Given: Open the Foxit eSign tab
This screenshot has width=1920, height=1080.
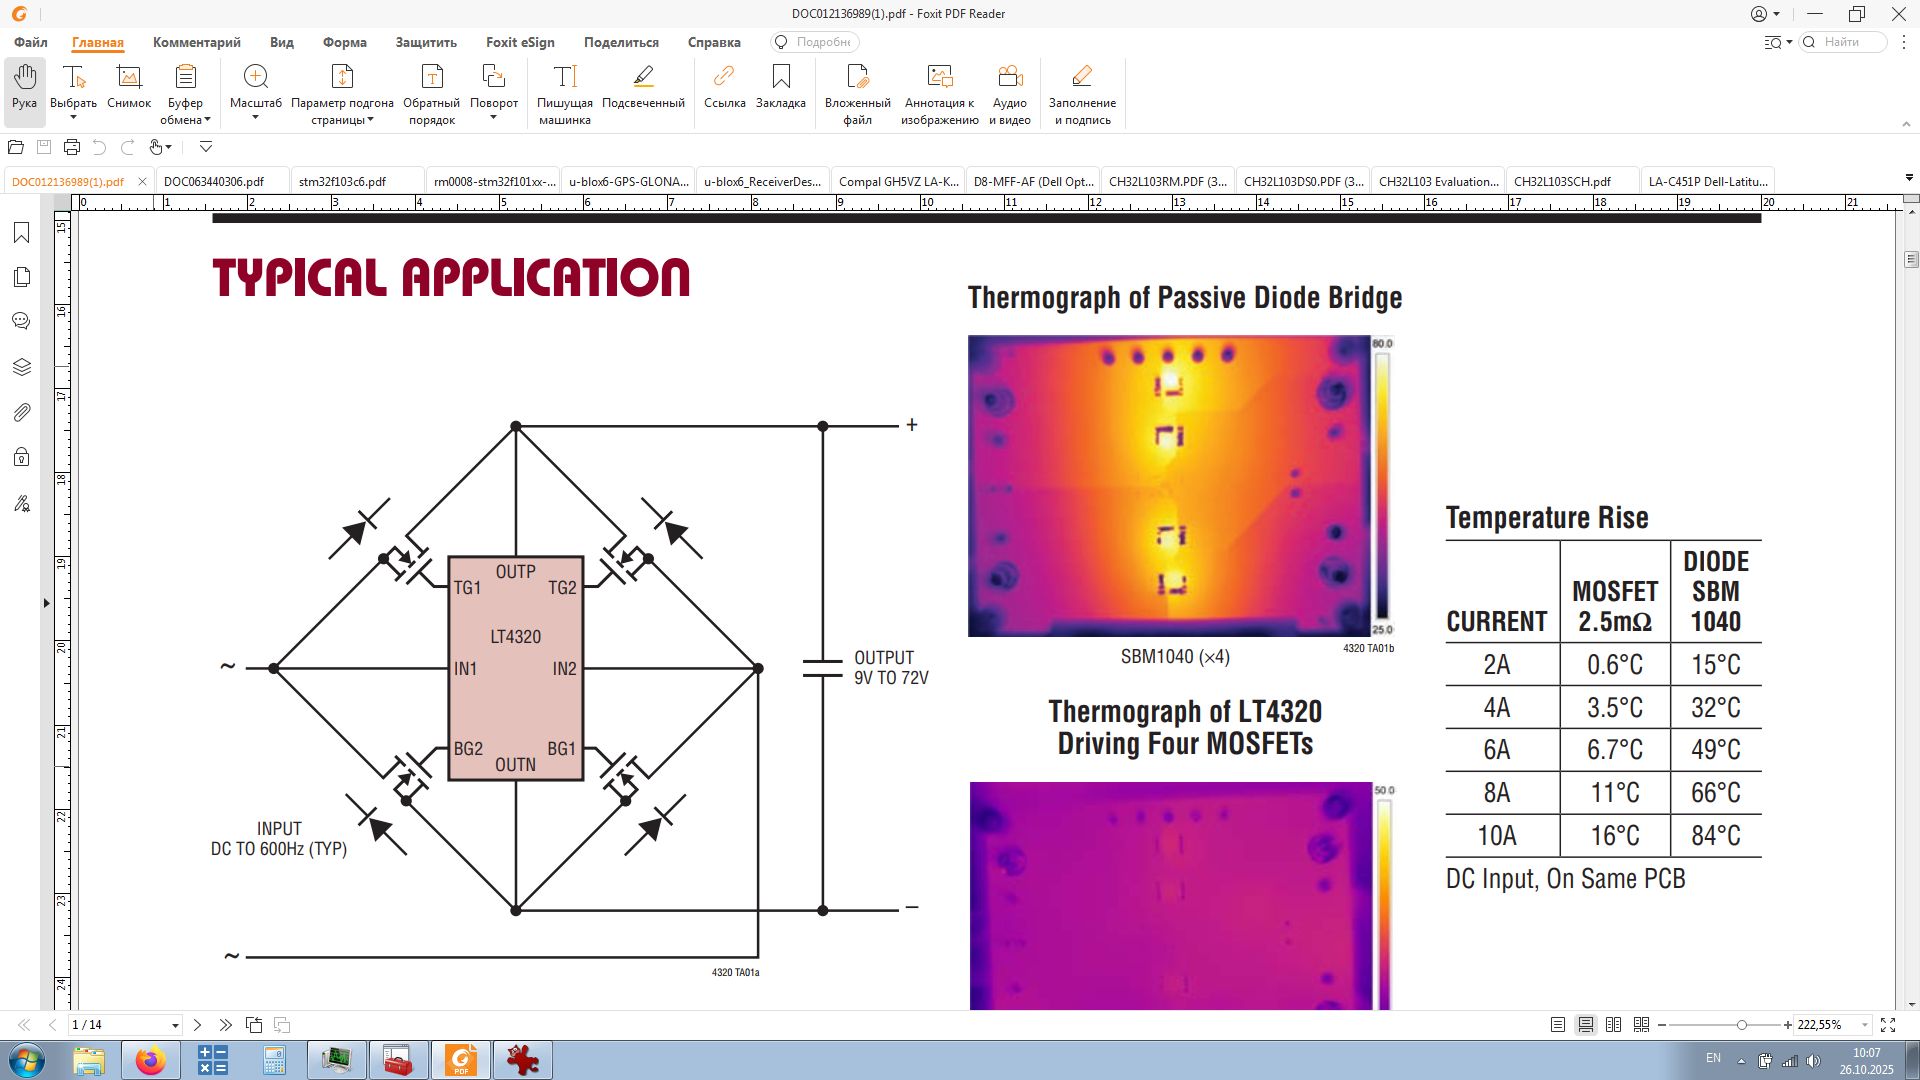Looking at the screenshot, I should [x=520, y=42].
